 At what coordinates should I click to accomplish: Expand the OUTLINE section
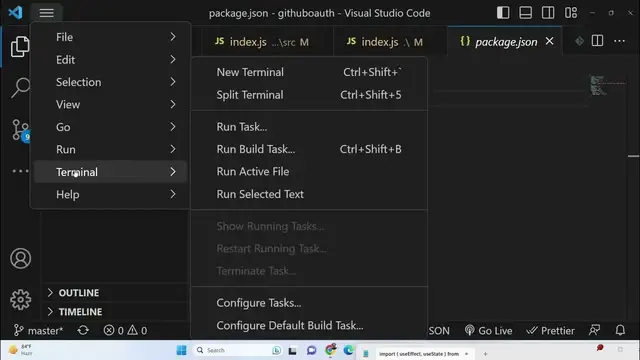pyautogui.click(x=116, y=293)
